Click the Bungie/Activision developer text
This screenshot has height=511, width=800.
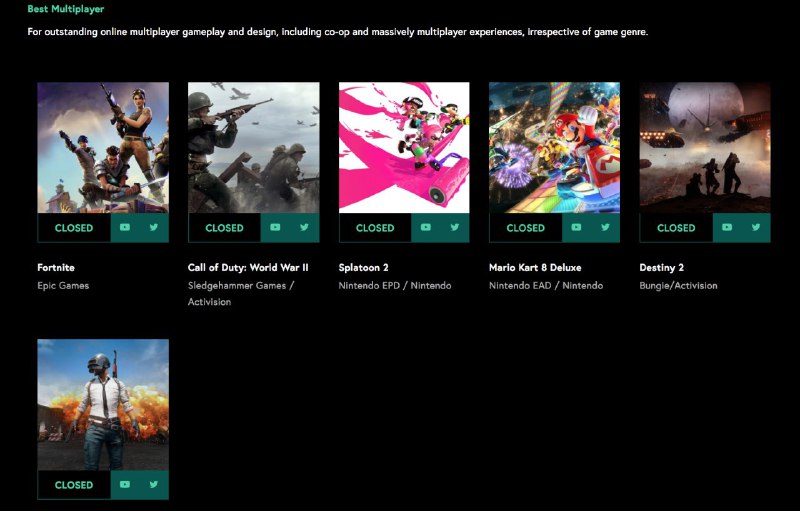tap(678, 286)
